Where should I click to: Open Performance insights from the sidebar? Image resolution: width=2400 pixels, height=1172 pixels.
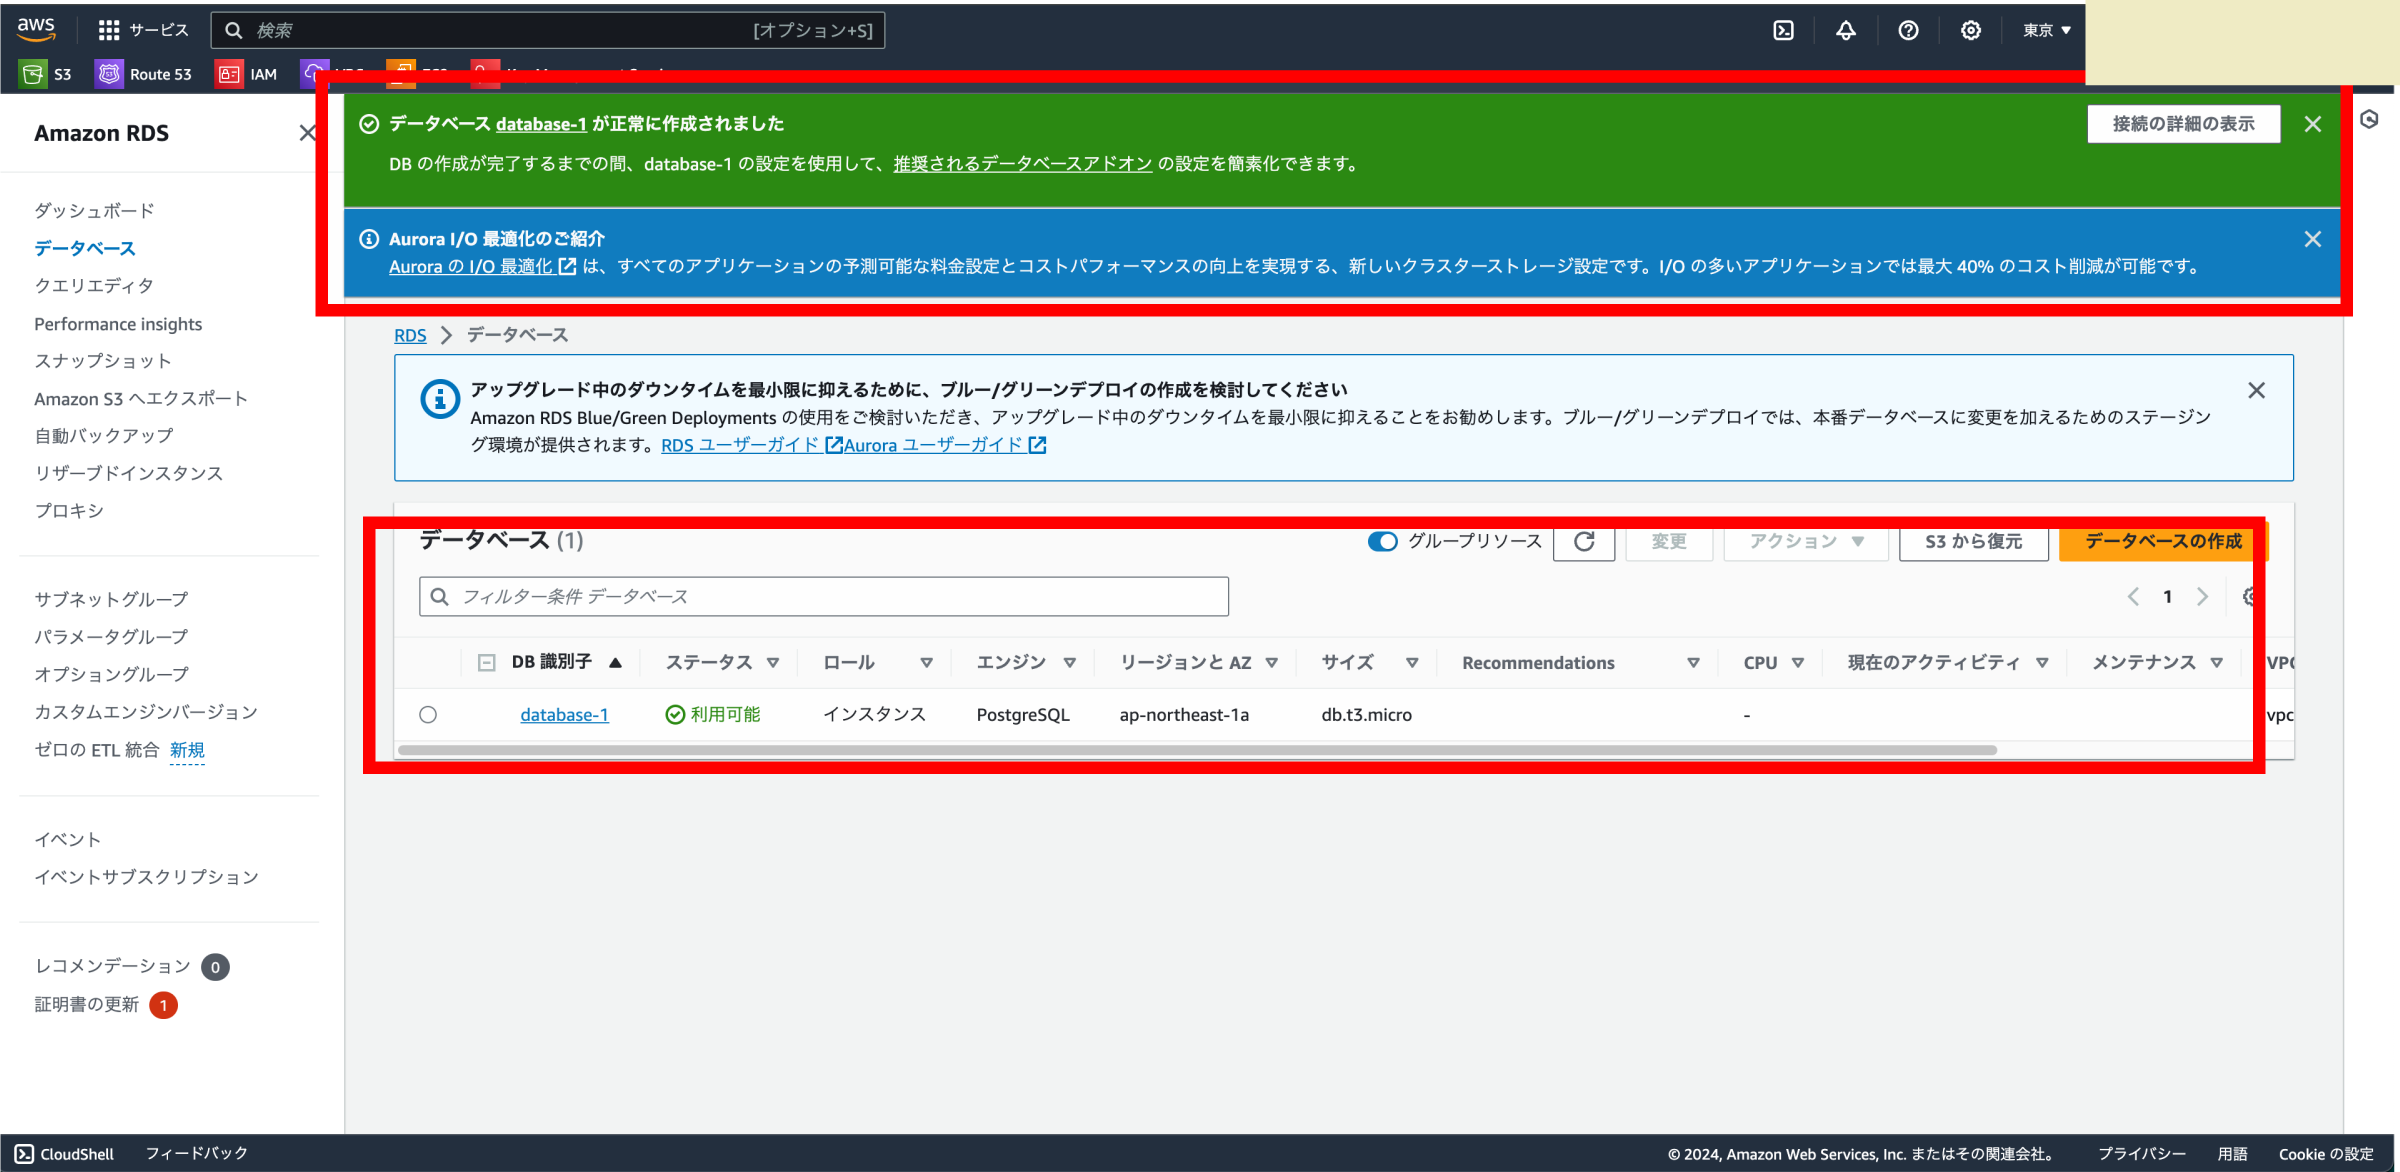tap(118, 323)
